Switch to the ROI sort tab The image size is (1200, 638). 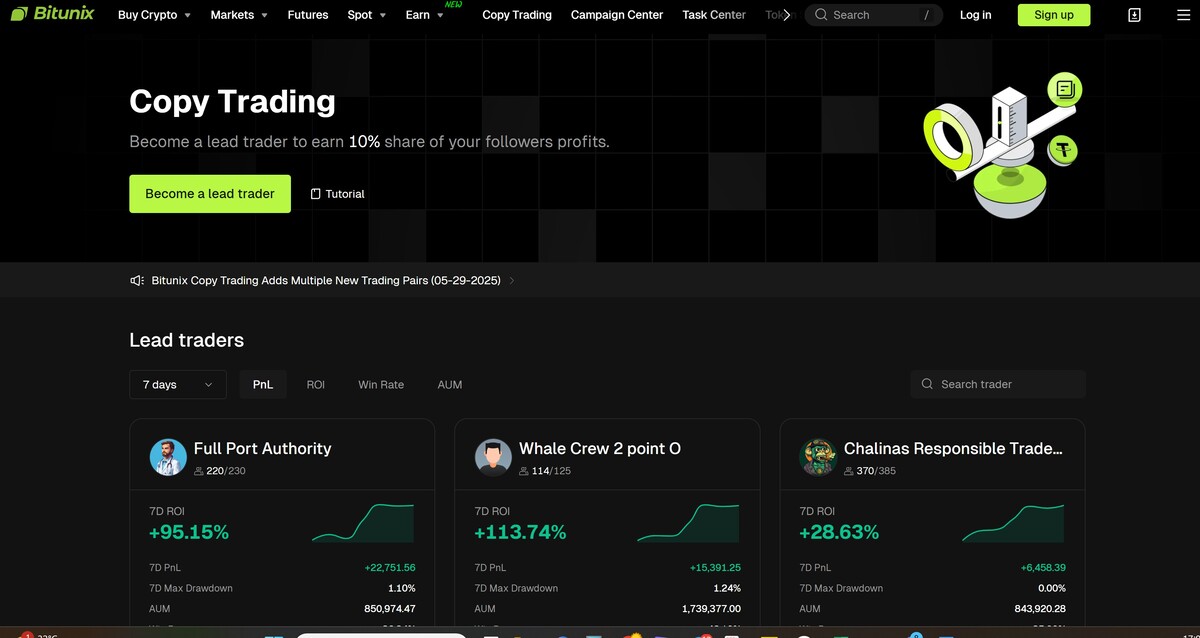pyautogui.click(x=316, y=385)
